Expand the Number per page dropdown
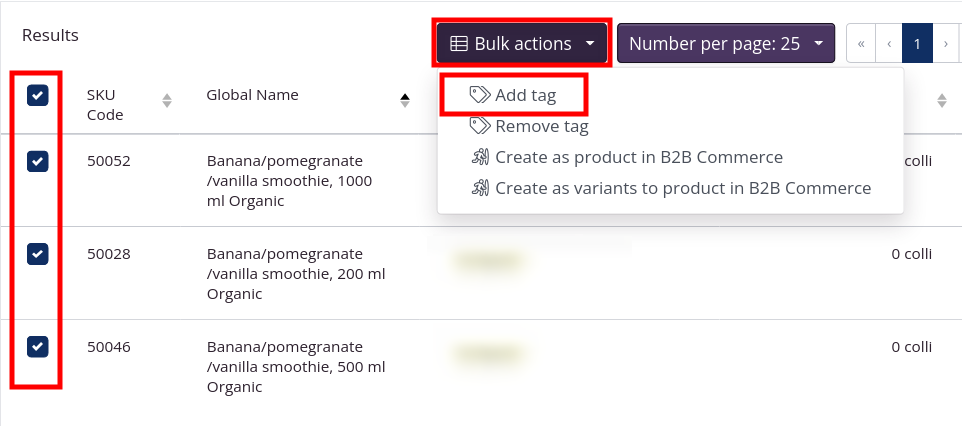Screen dimensions: 962x426 tap(725, 44)
